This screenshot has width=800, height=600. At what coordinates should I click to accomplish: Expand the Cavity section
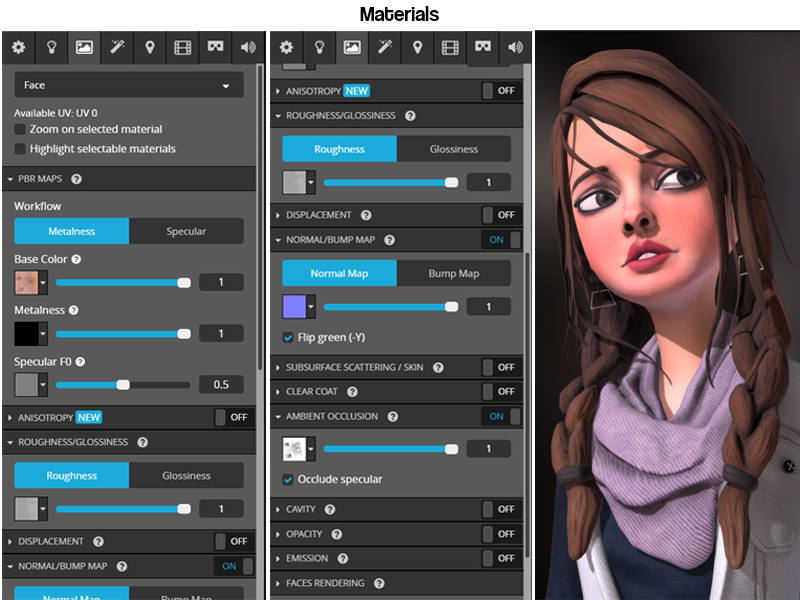tap(300, 509)
